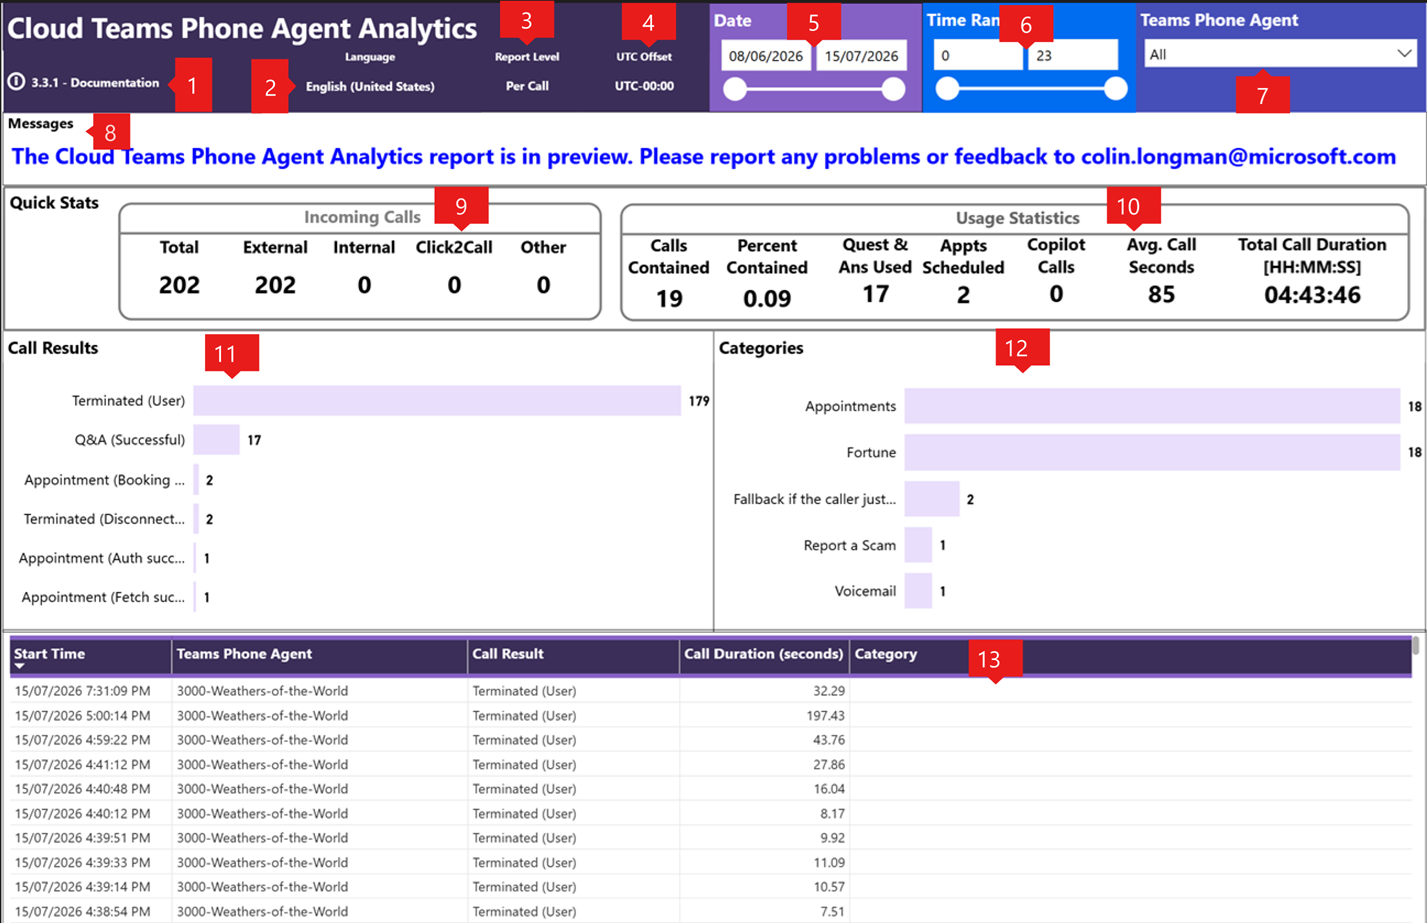Click the Per Call report level value
This screenshot has height=923, width=1427.
pyautogui.click(x=527, y=86)
